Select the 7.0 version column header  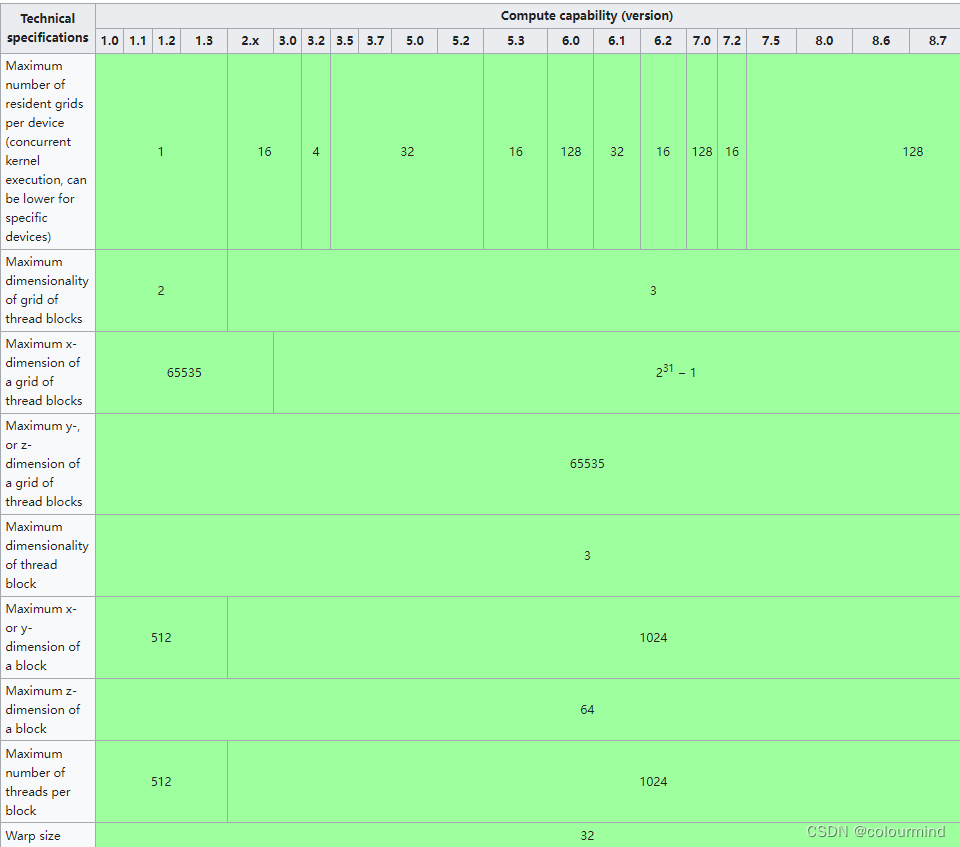(x=702, y=41)
